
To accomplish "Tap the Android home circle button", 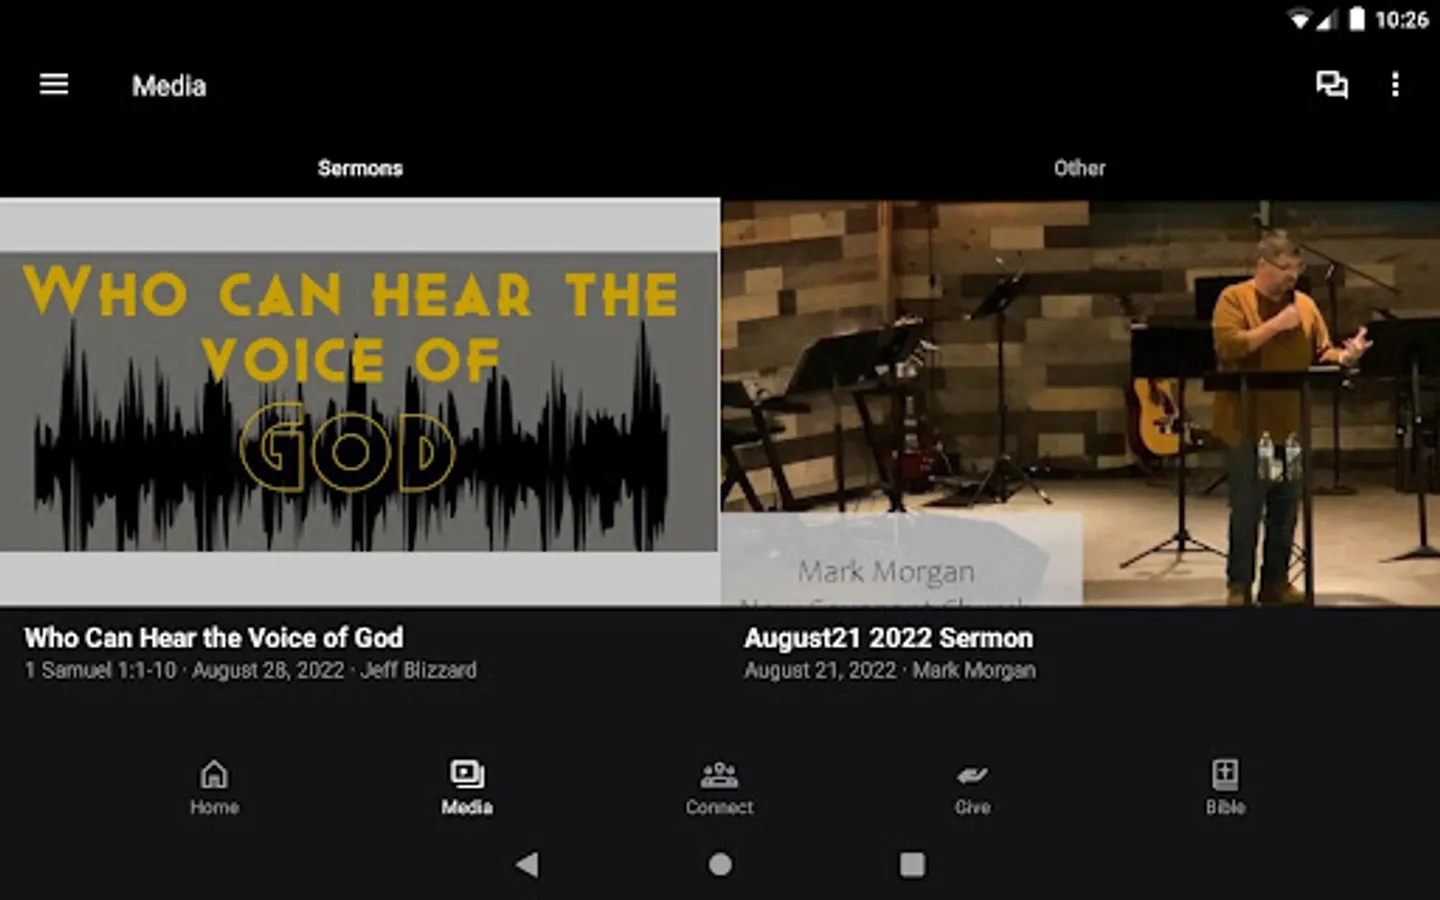I will coord(720,864).
